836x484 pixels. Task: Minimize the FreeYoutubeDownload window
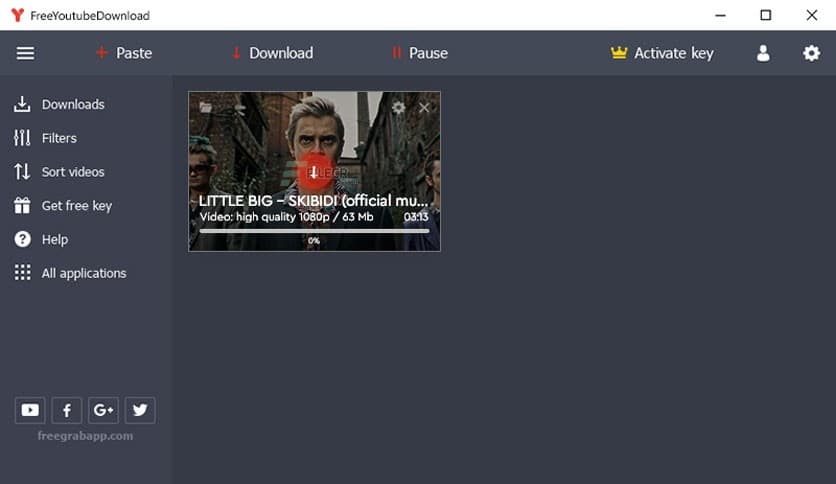point(720,15)
